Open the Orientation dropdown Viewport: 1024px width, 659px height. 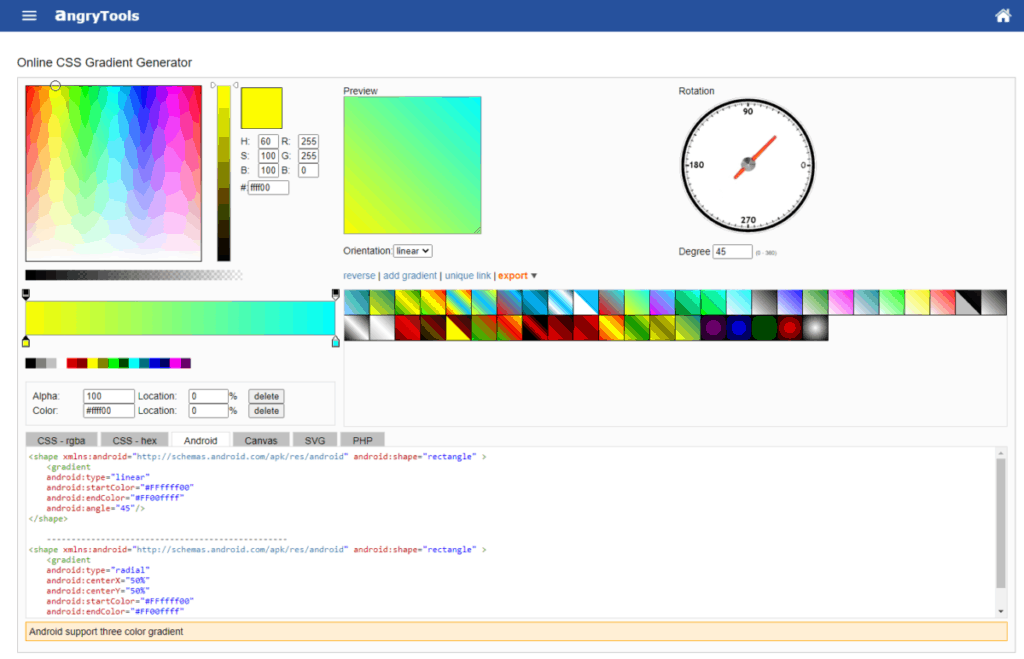tap(412, 251)
